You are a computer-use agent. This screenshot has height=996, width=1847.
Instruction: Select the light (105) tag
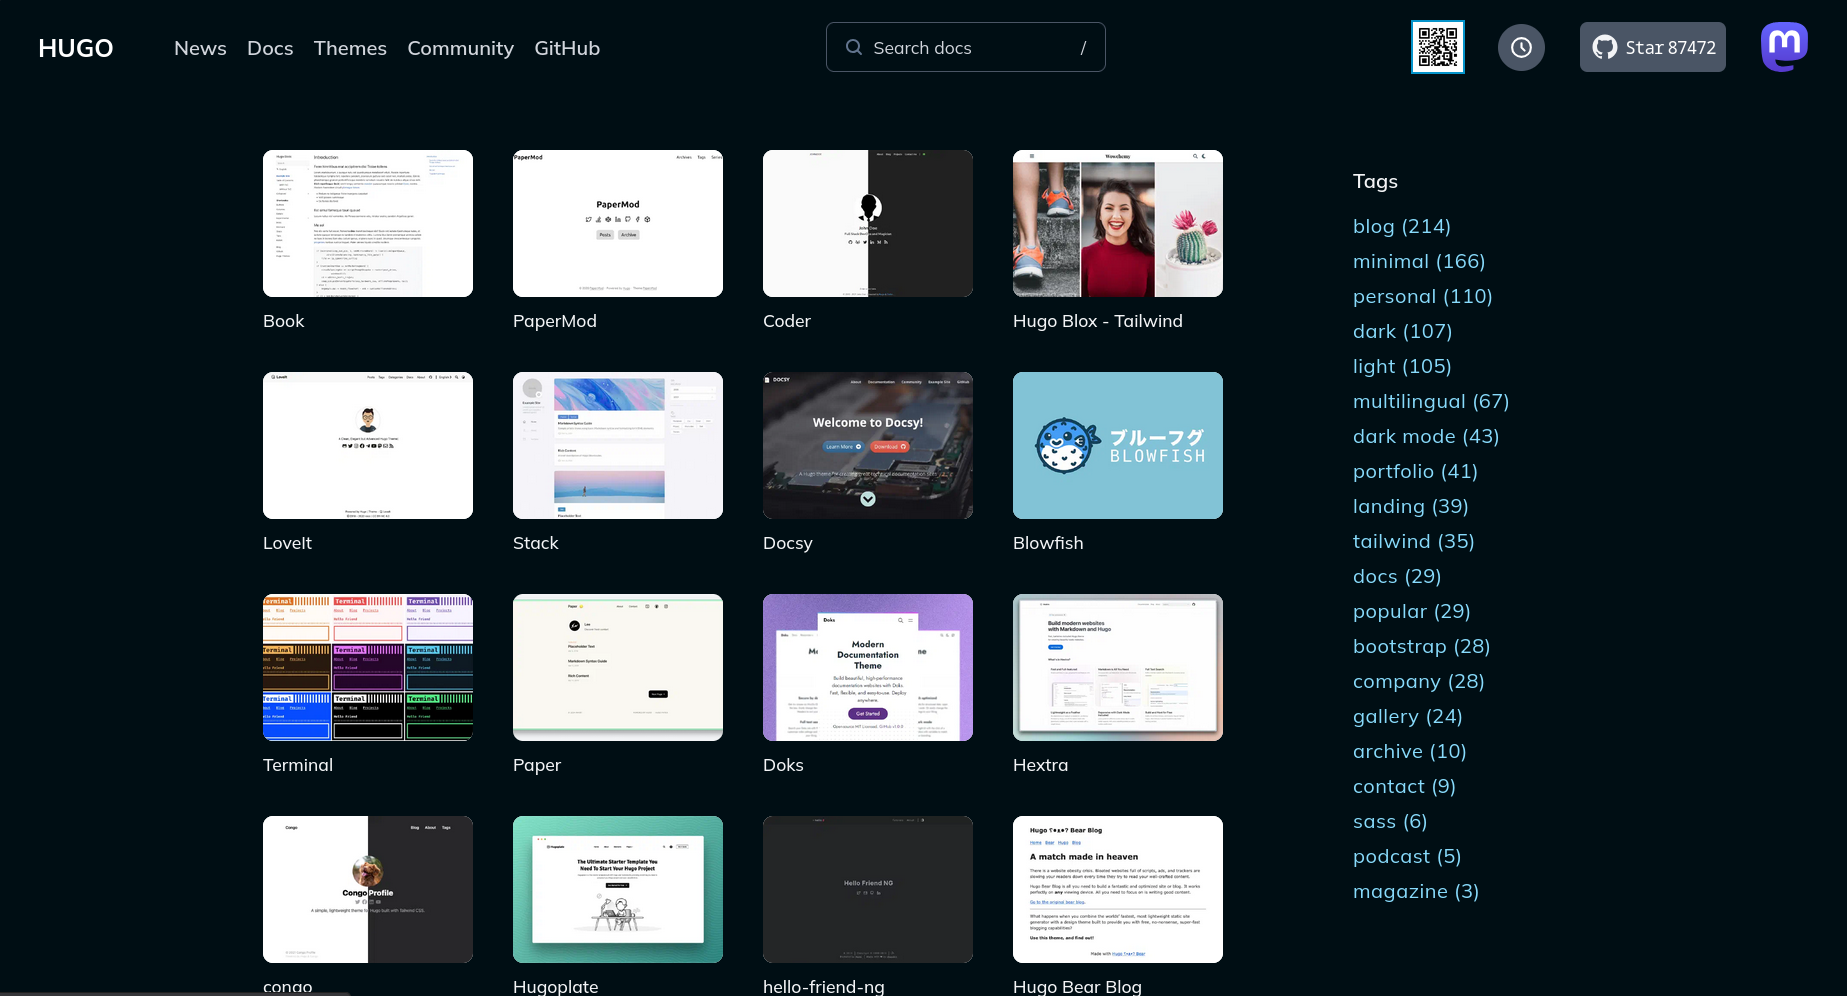click(1402, 366)
